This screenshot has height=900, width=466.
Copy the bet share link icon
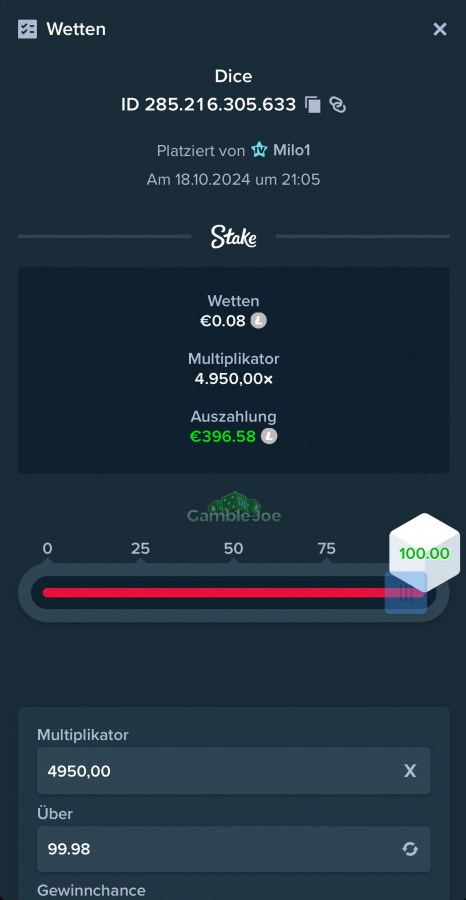click(337, 104)
